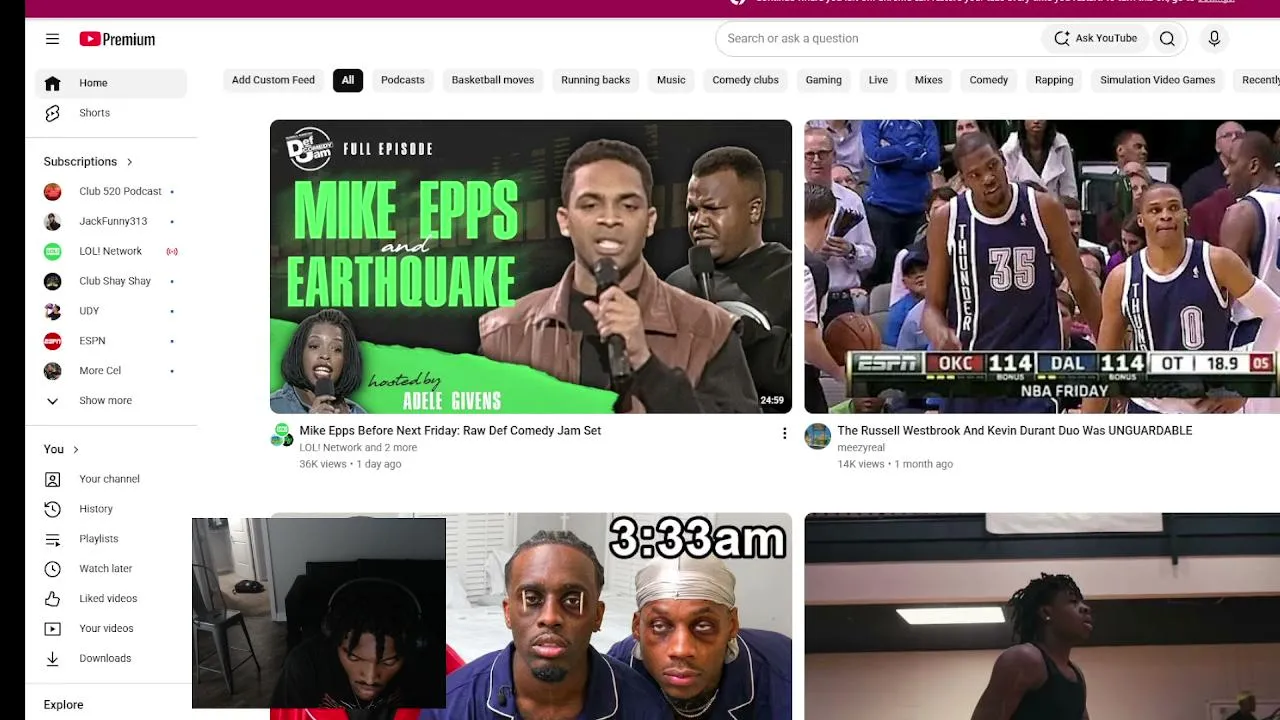Image resolution: width=1280 pixels, height=720 pixels.
Task: Click Liked videos label in sidebar
Action: coord(108,599)
